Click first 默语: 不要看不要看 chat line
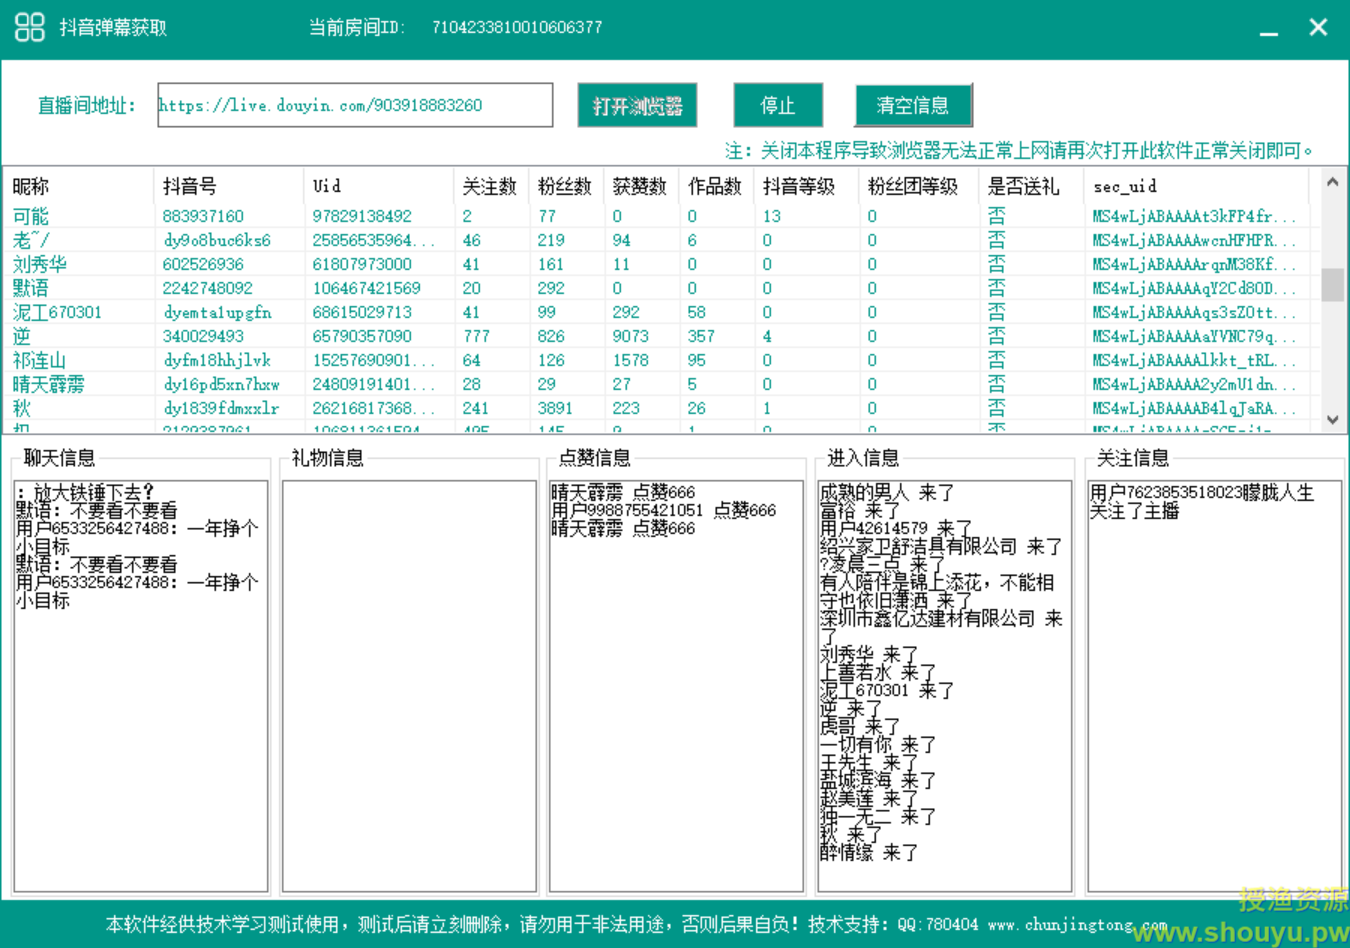 [97, 510]
